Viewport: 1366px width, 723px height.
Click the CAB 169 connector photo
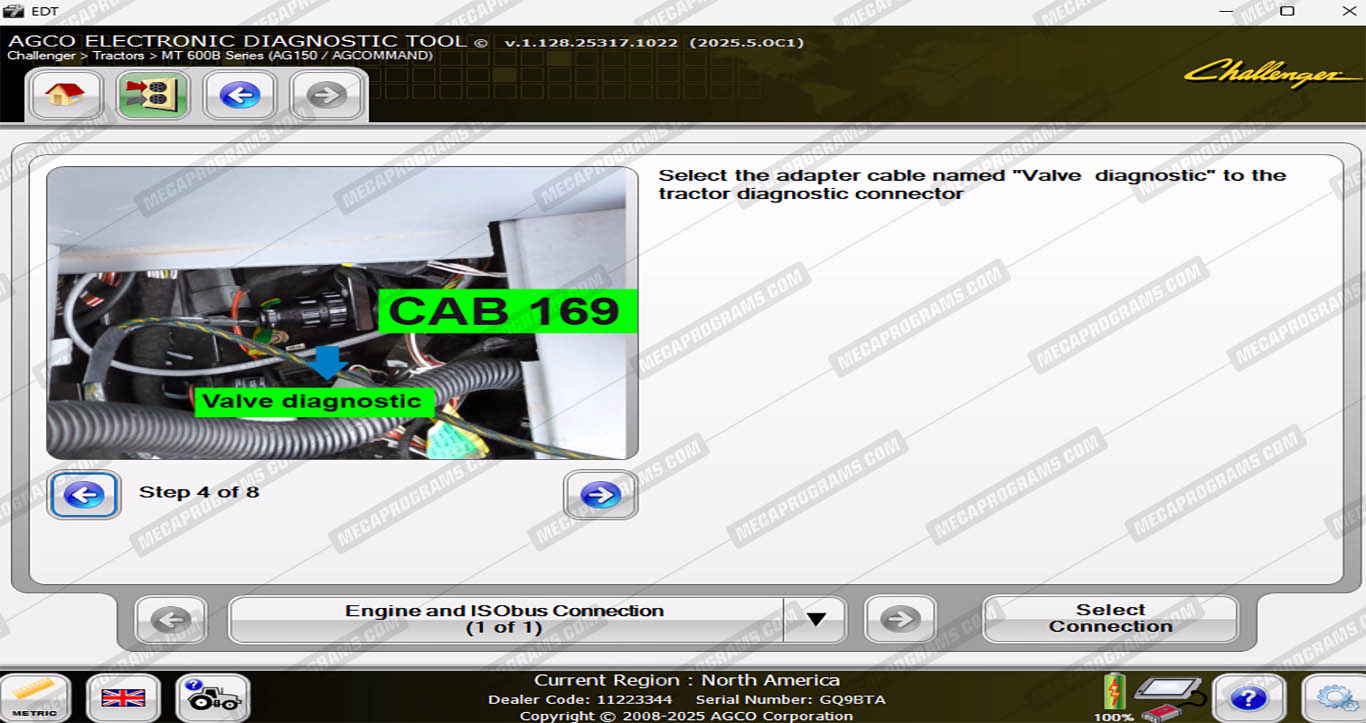click(x=342, y=313)
